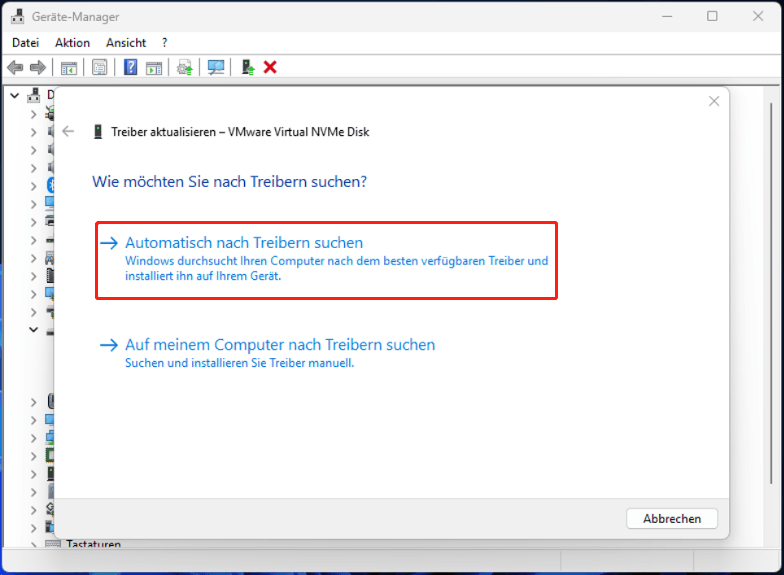The height and width of the screenshot is (575, 784).
Task: Click the dialog's back arrow
Action: point(68,132)
